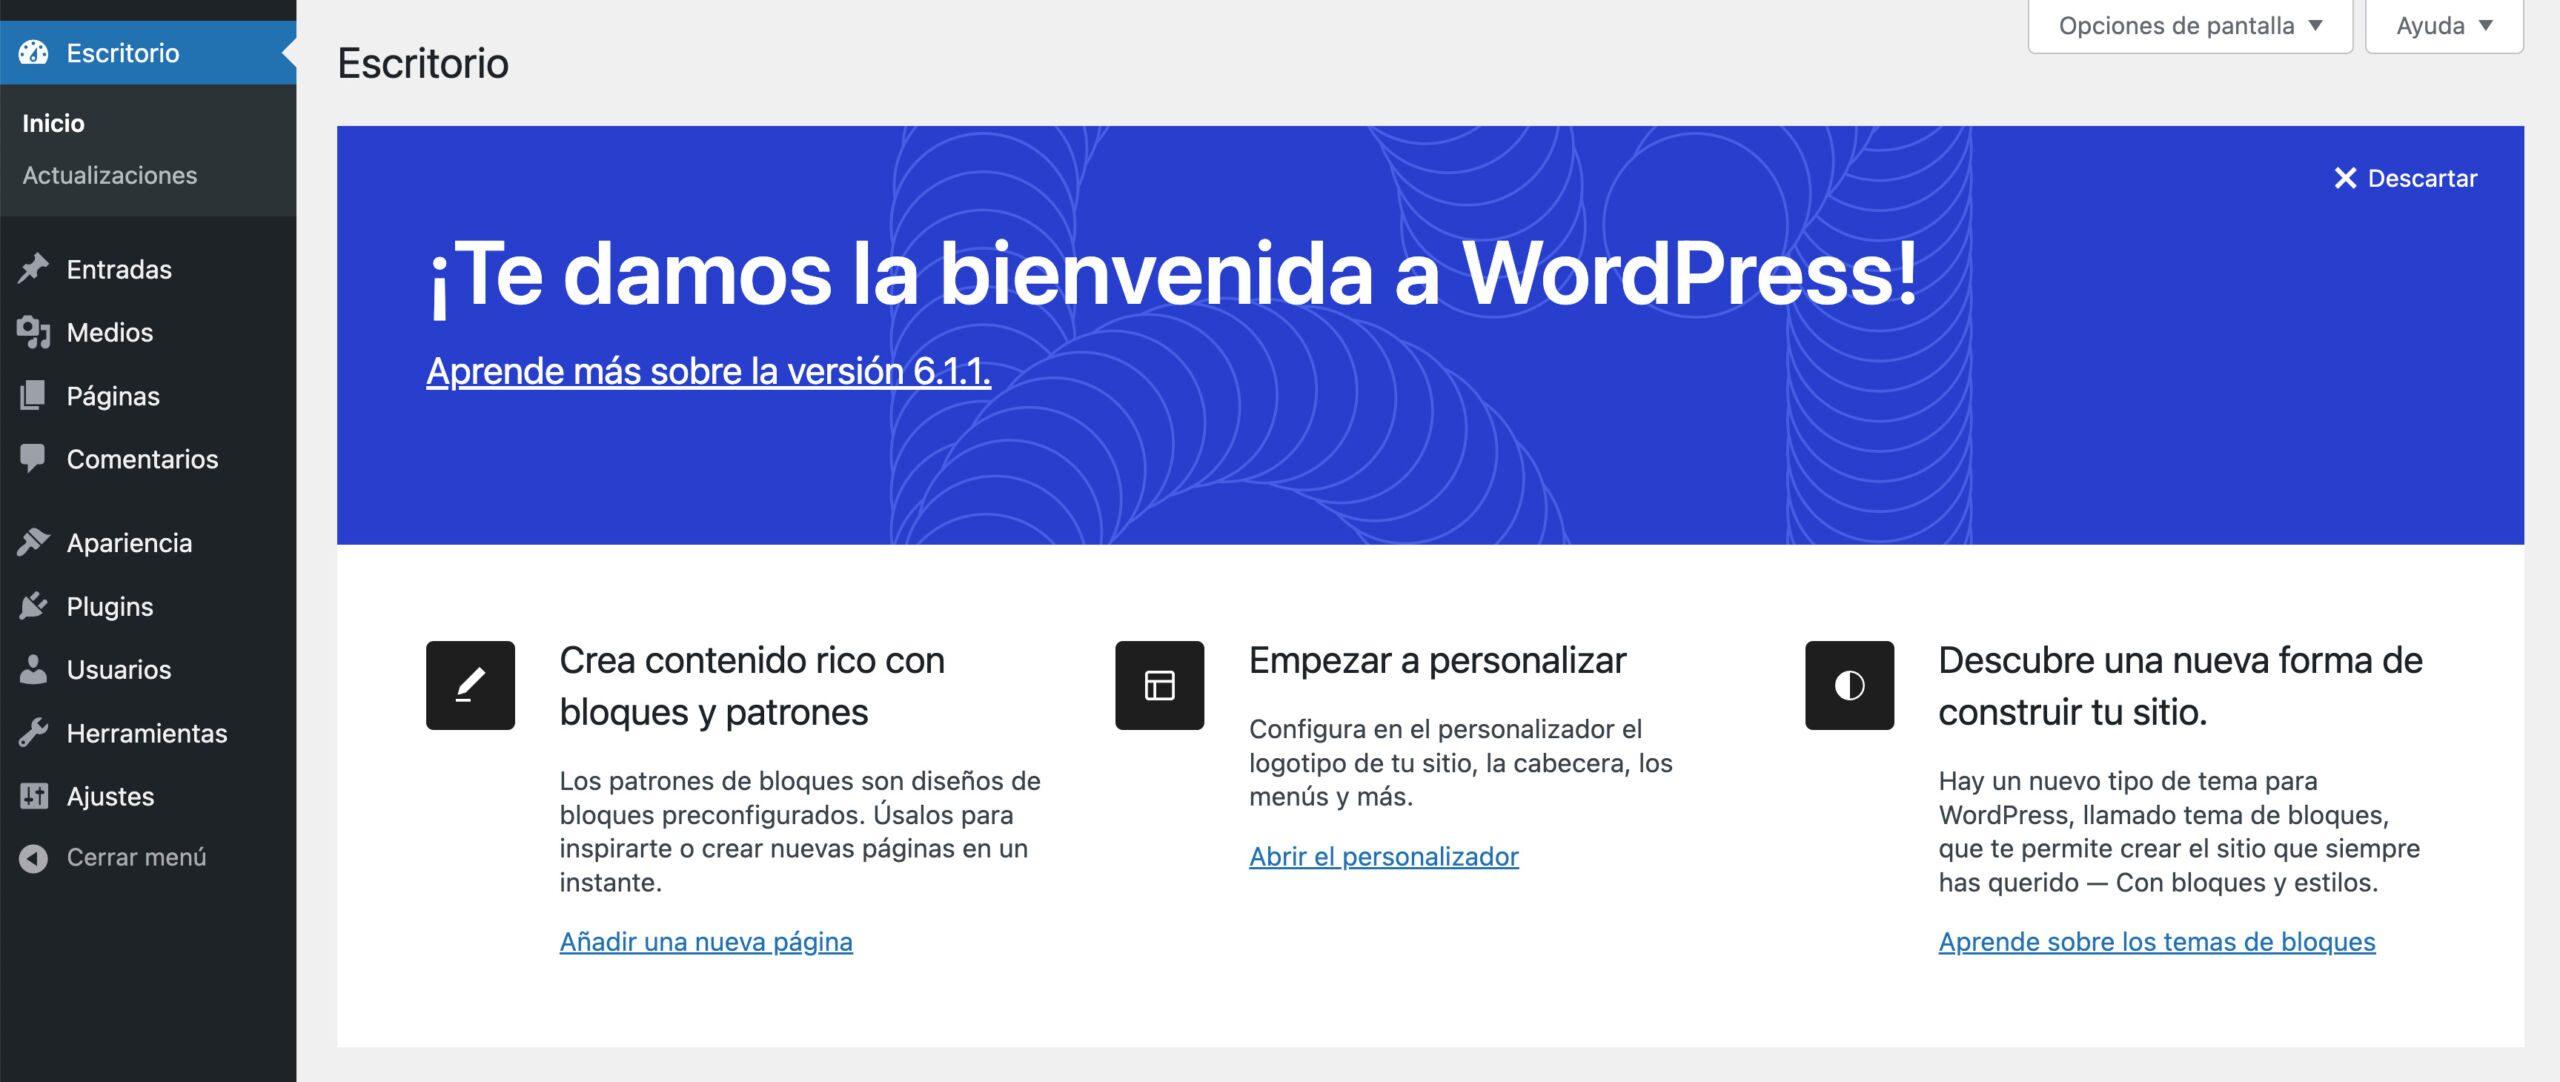The height and width of the screenshot is (1082, 2560).
Task: Open Actualizaciones from the sidebar
Action: (110, 175)
